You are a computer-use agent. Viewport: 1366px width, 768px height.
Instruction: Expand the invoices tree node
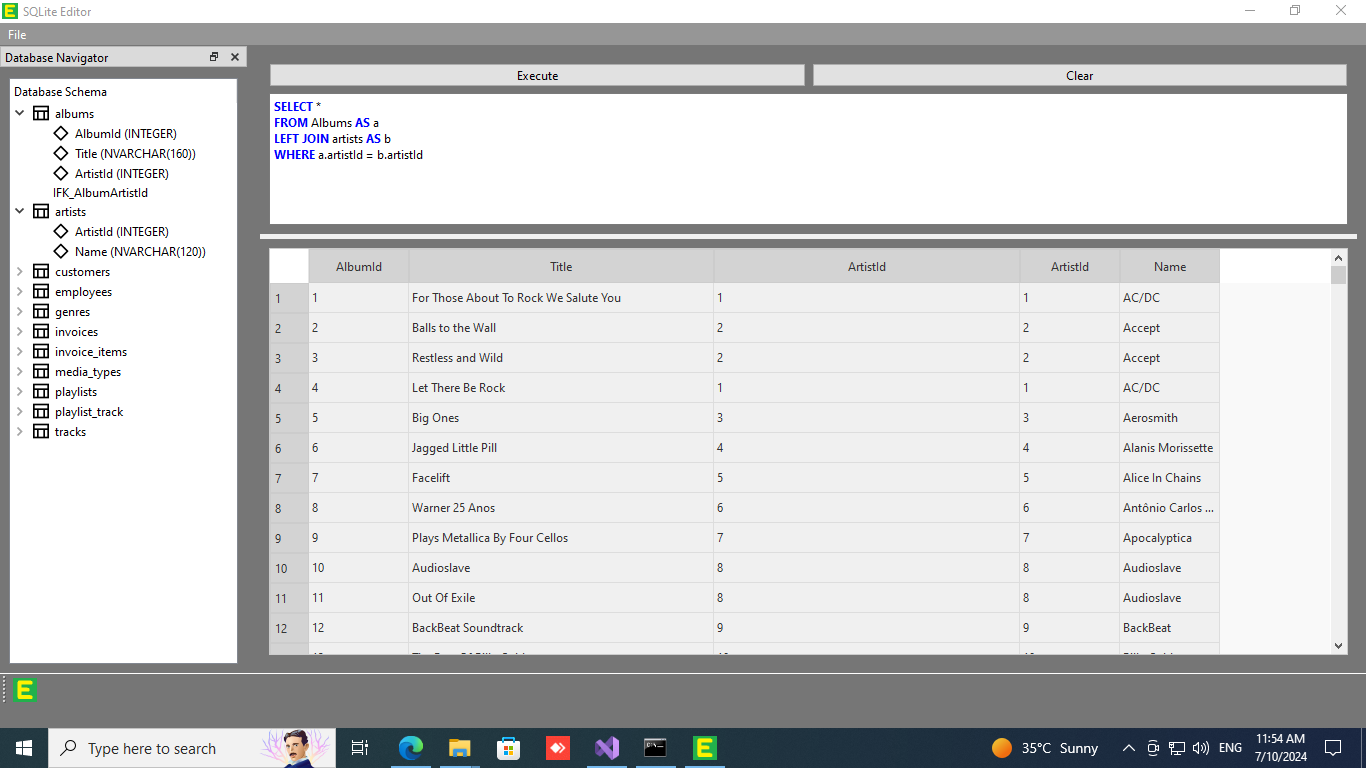click(20, 331)
